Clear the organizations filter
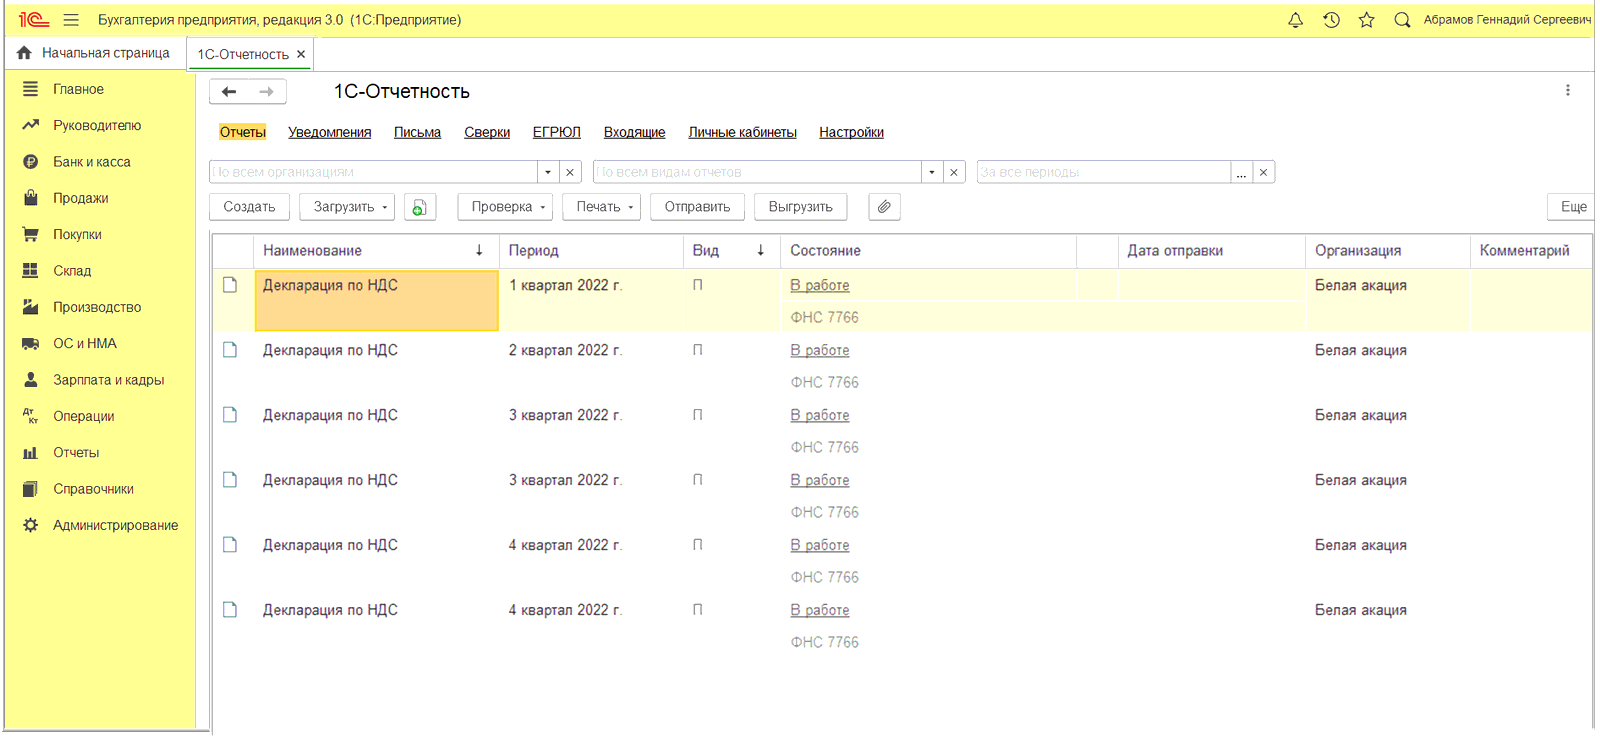 pos(570,172)
